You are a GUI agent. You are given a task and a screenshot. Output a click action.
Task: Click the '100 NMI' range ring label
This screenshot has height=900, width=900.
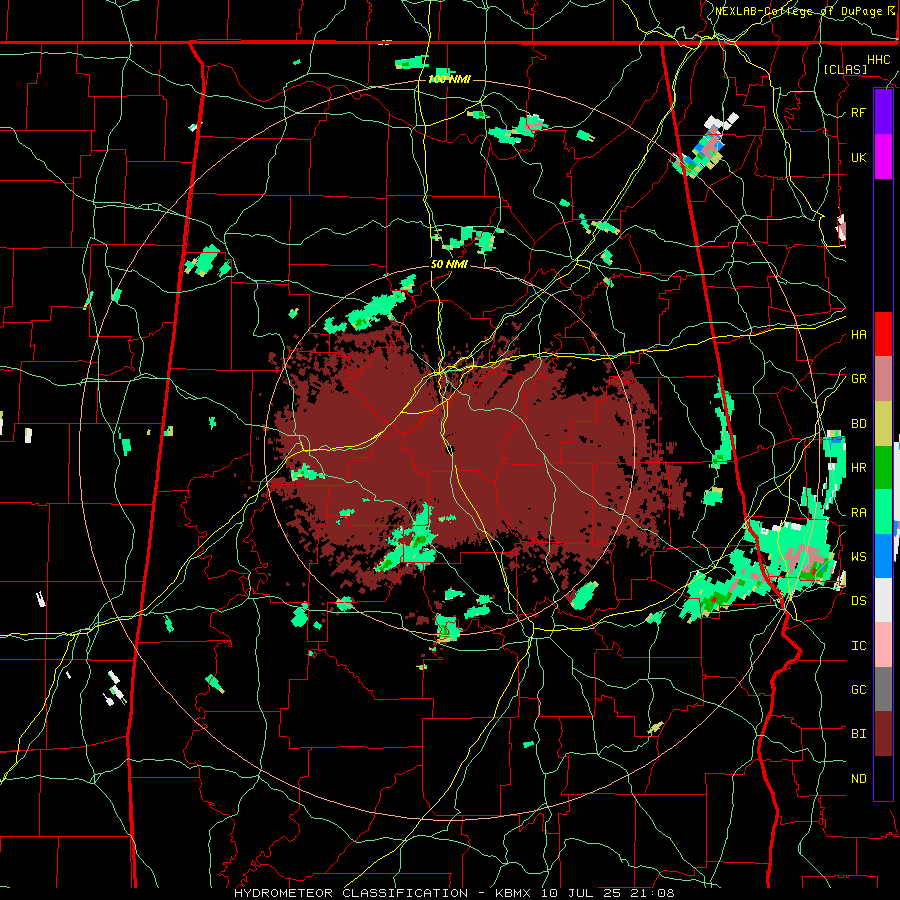point(449,79)
